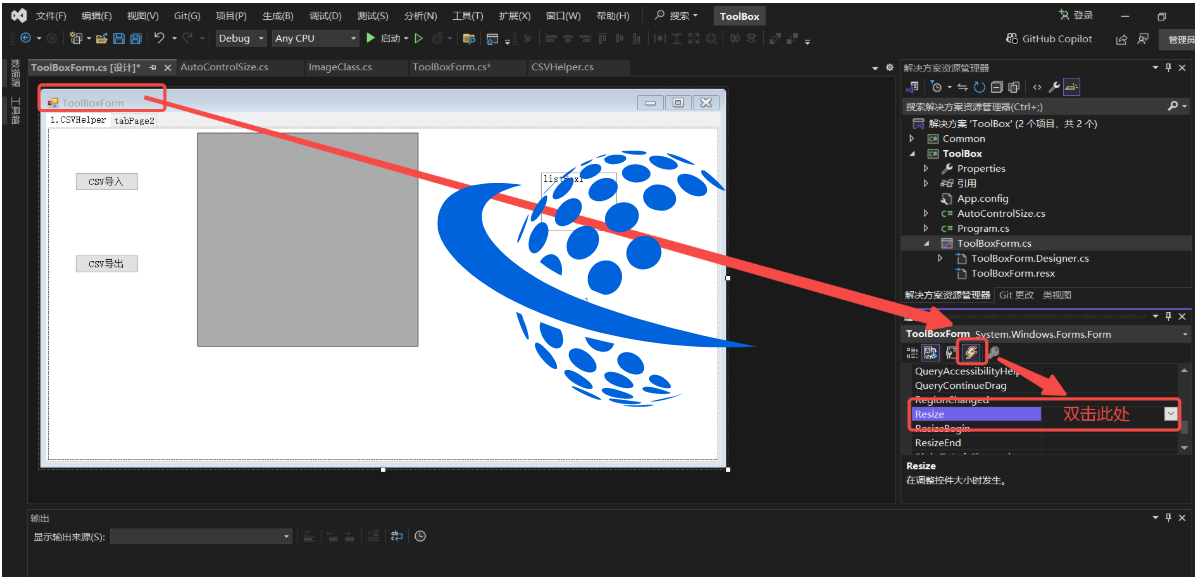The width and height of the screenshot is (1195, 577).
Task: Open the 显示输出来源 source dropdown
Action: pos(201,537)
